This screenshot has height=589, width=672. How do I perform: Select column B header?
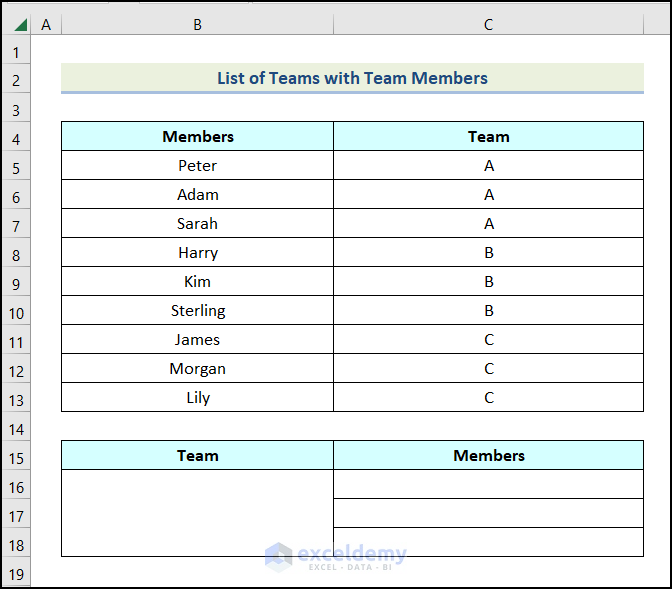(x=197, y=25)
